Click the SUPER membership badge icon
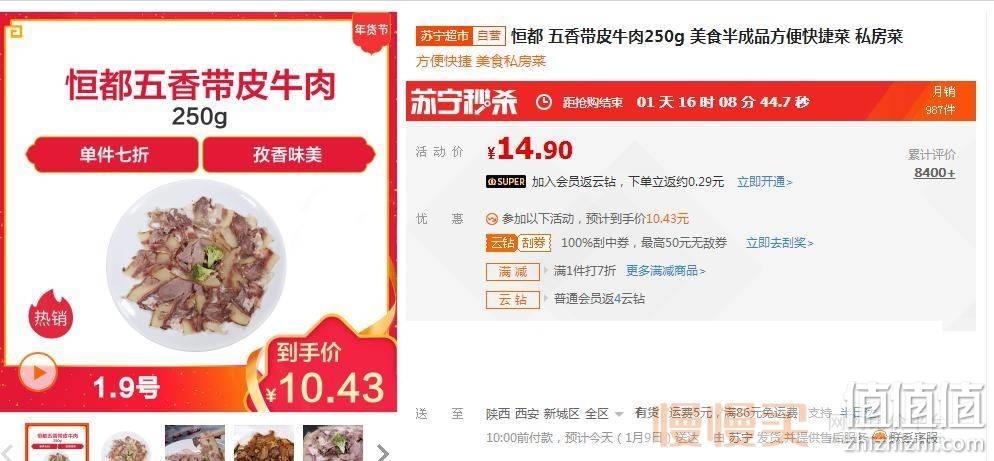This screenshot has height=461, width=994. 506,182
